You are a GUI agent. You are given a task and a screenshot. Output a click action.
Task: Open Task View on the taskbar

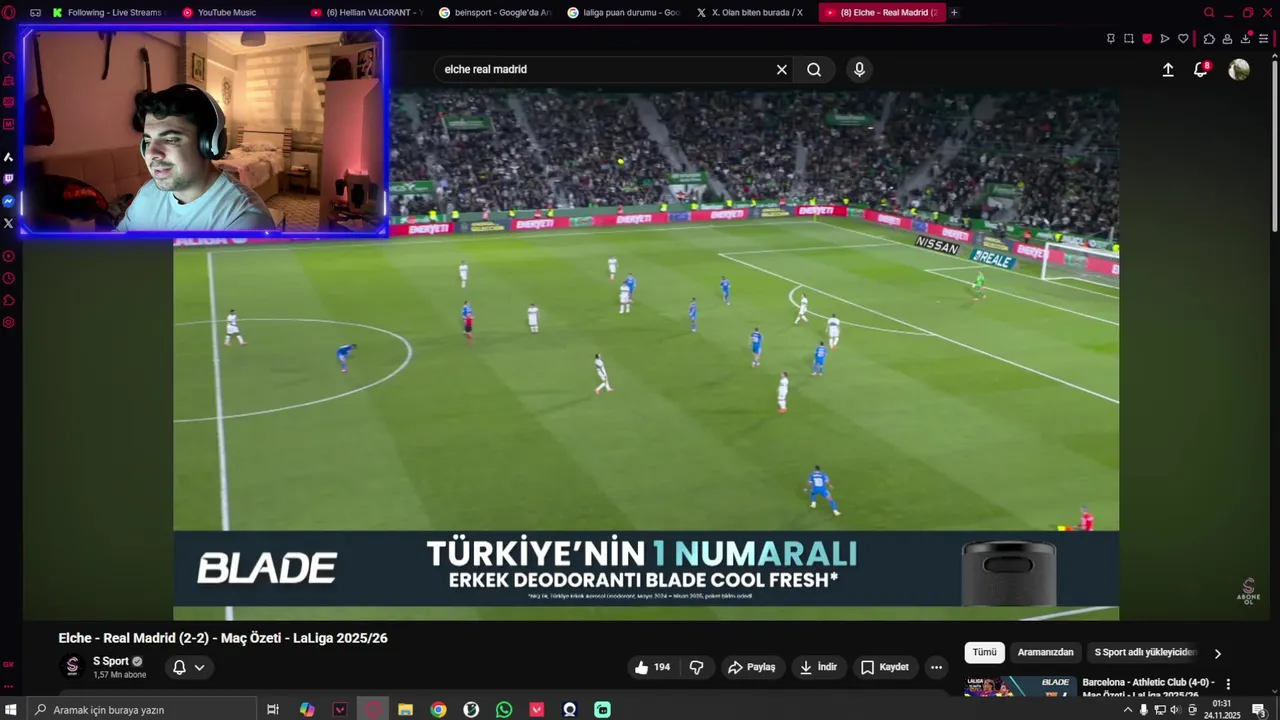[x=272, y=710]
